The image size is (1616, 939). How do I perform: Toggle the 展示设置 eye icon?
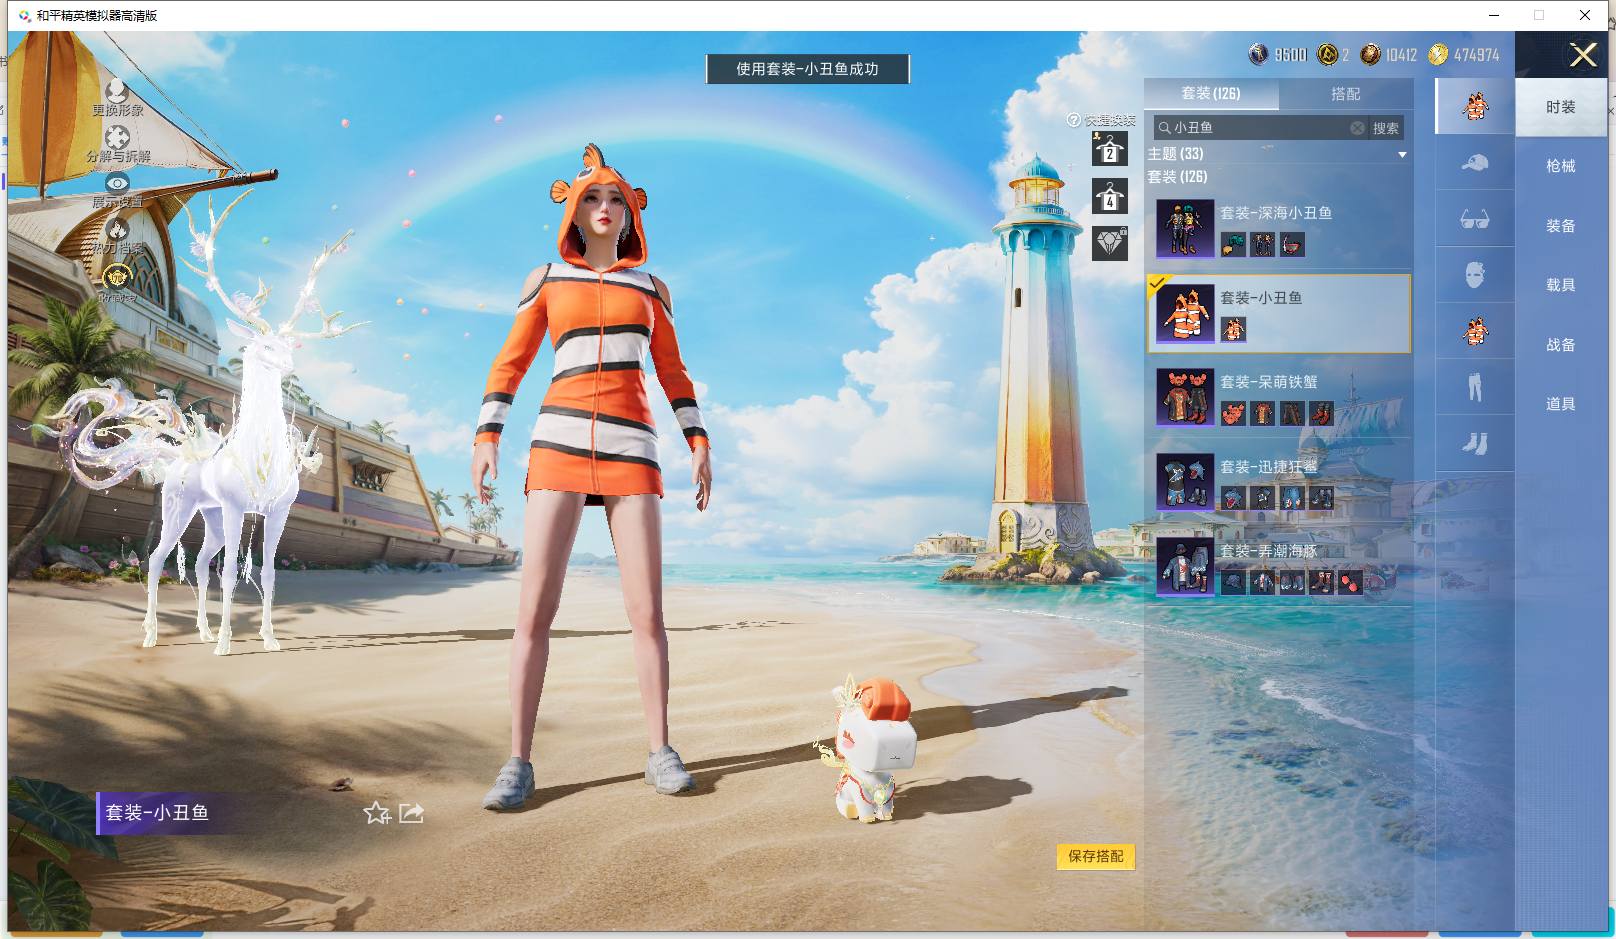point(117,184)
